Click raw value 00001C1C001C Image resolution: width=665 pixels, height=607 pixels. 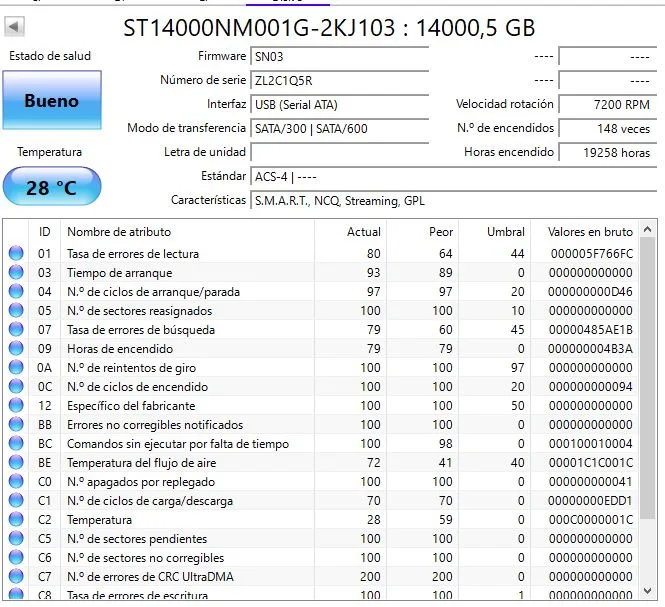point(590,463)
